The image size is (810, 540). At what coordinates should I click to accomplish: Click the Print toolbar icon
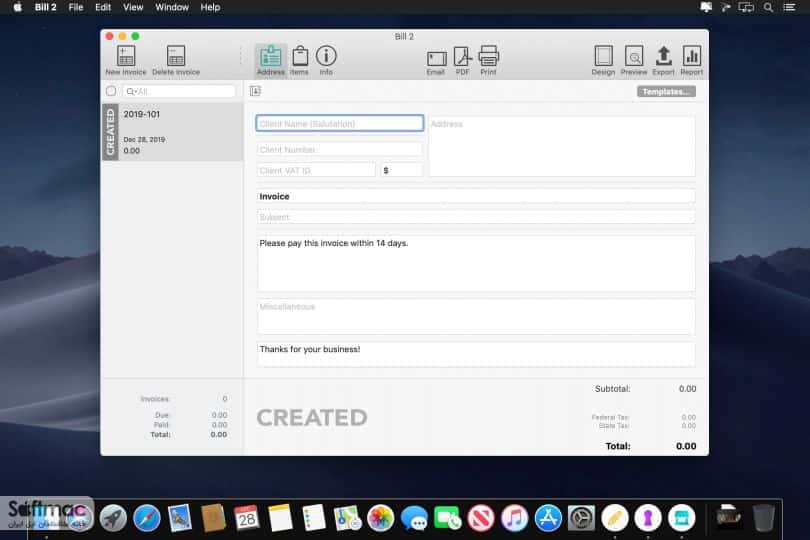(488, 60)
